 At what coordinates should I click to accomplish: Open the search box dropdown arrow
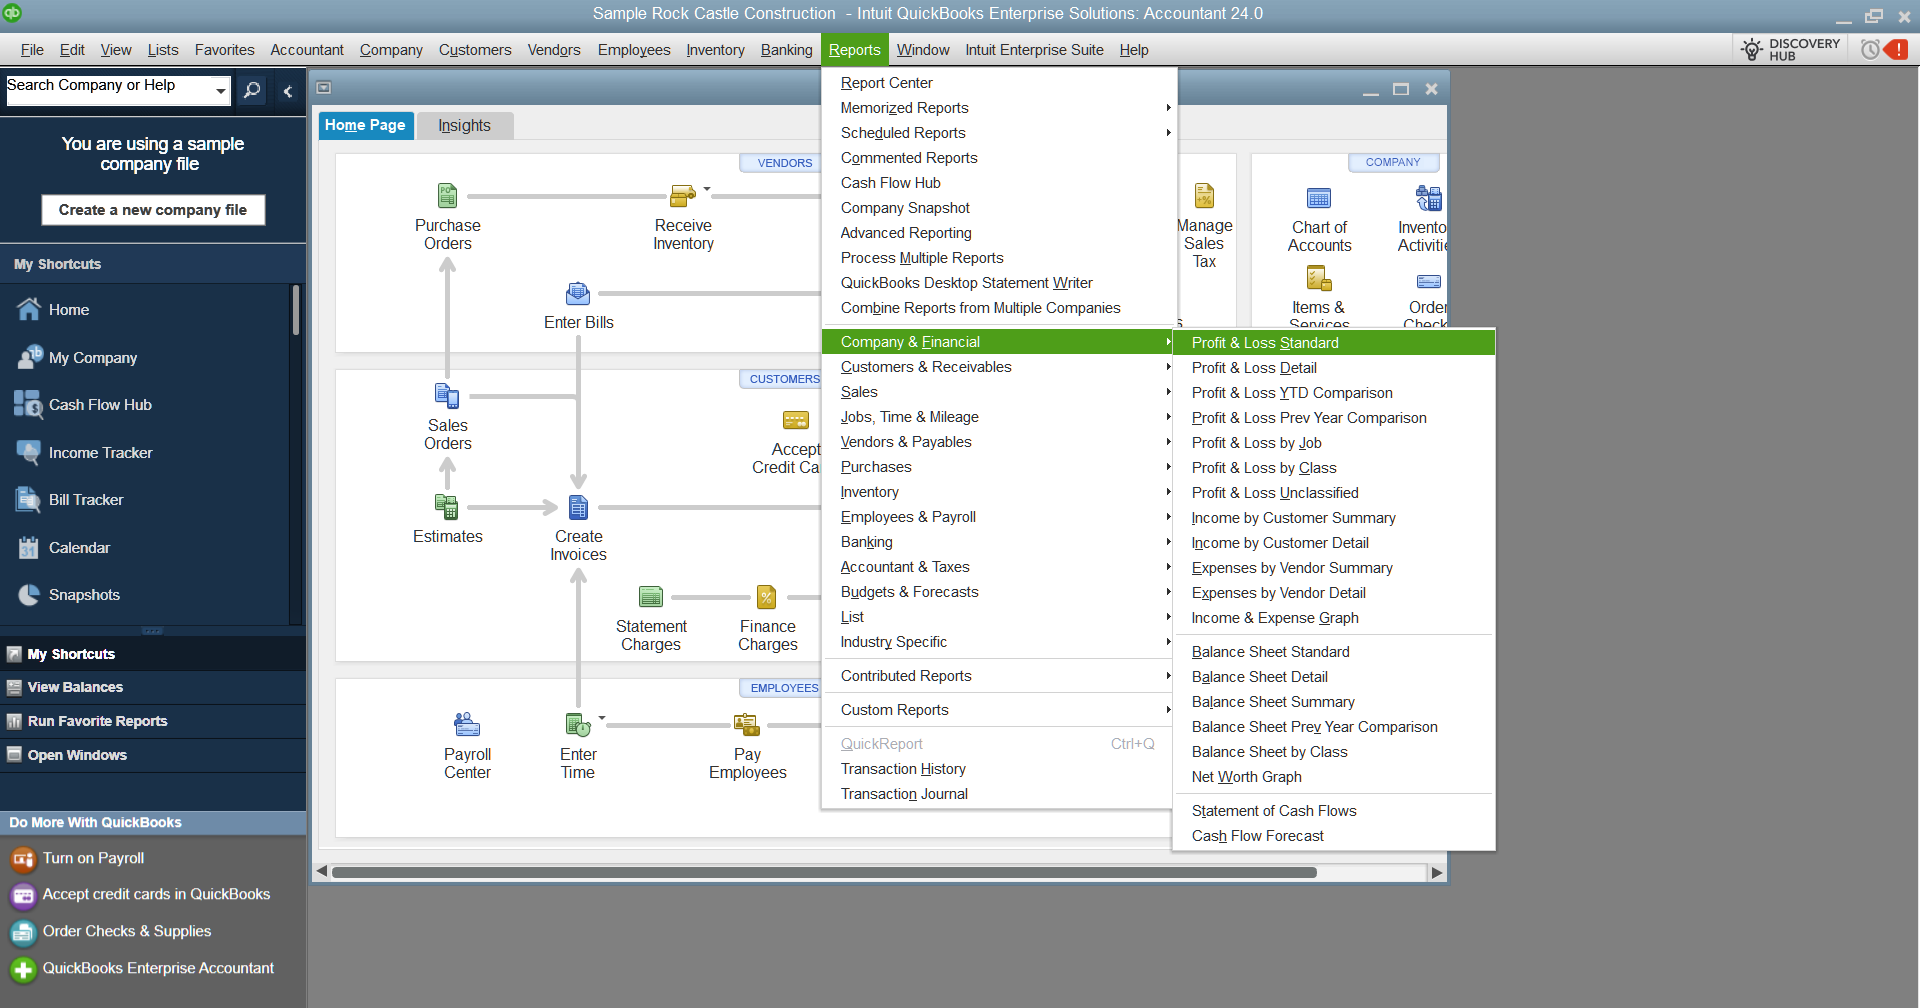[220, 91]
